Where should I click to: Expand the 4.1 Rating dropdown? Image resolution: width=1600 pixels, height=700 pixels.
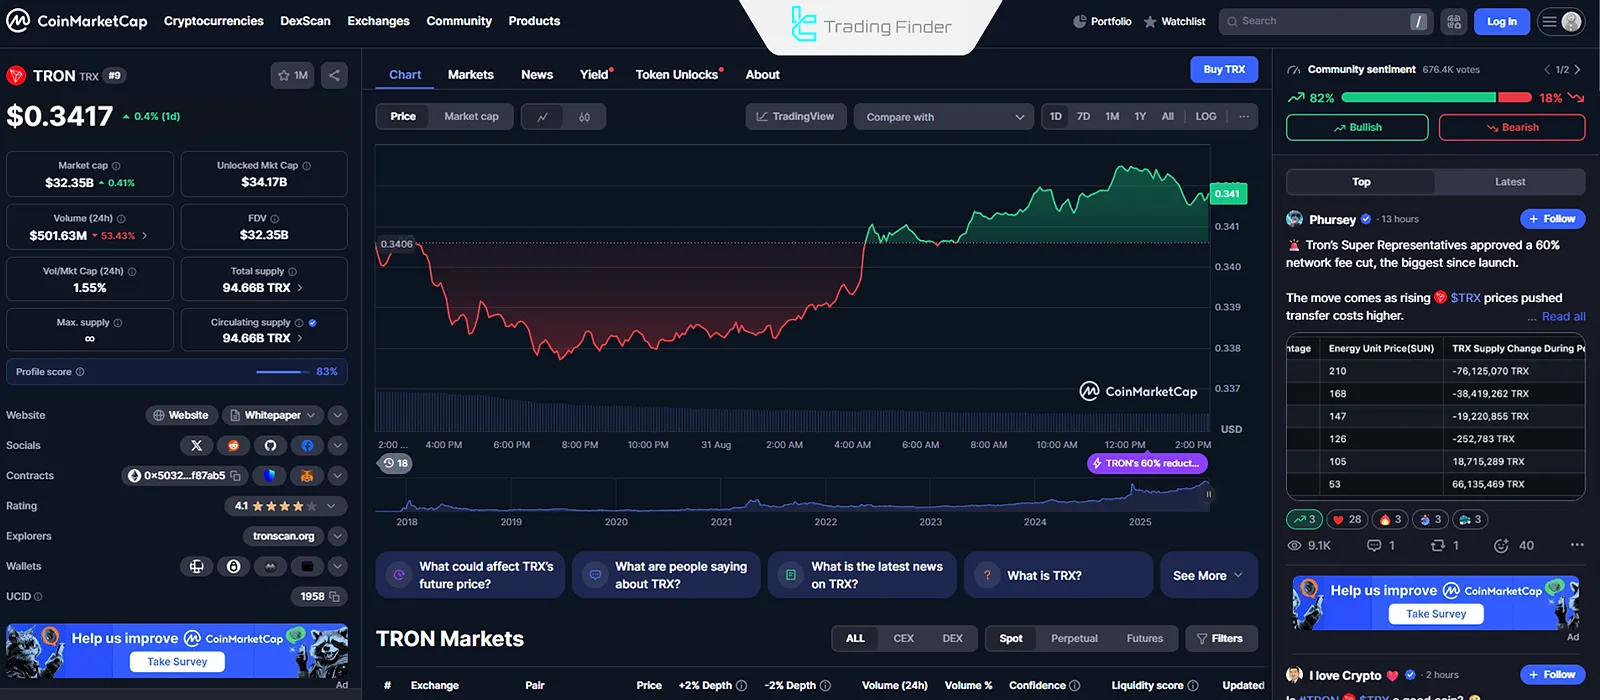286,506
